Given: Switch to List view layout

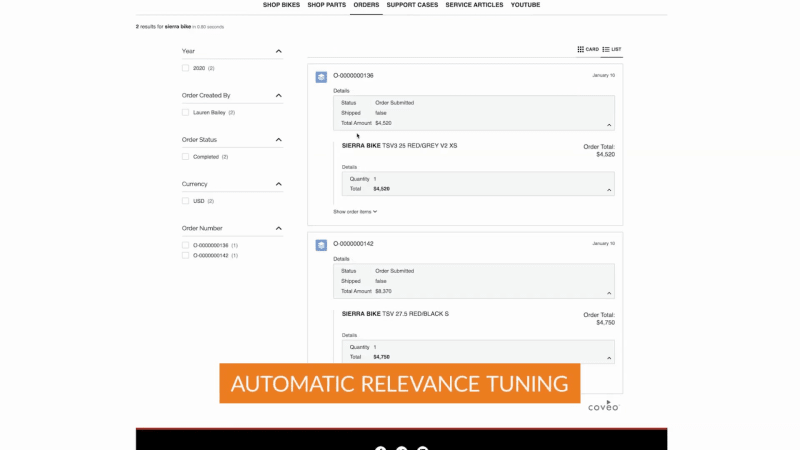Looking at the screenshot, I should point(612,49).
